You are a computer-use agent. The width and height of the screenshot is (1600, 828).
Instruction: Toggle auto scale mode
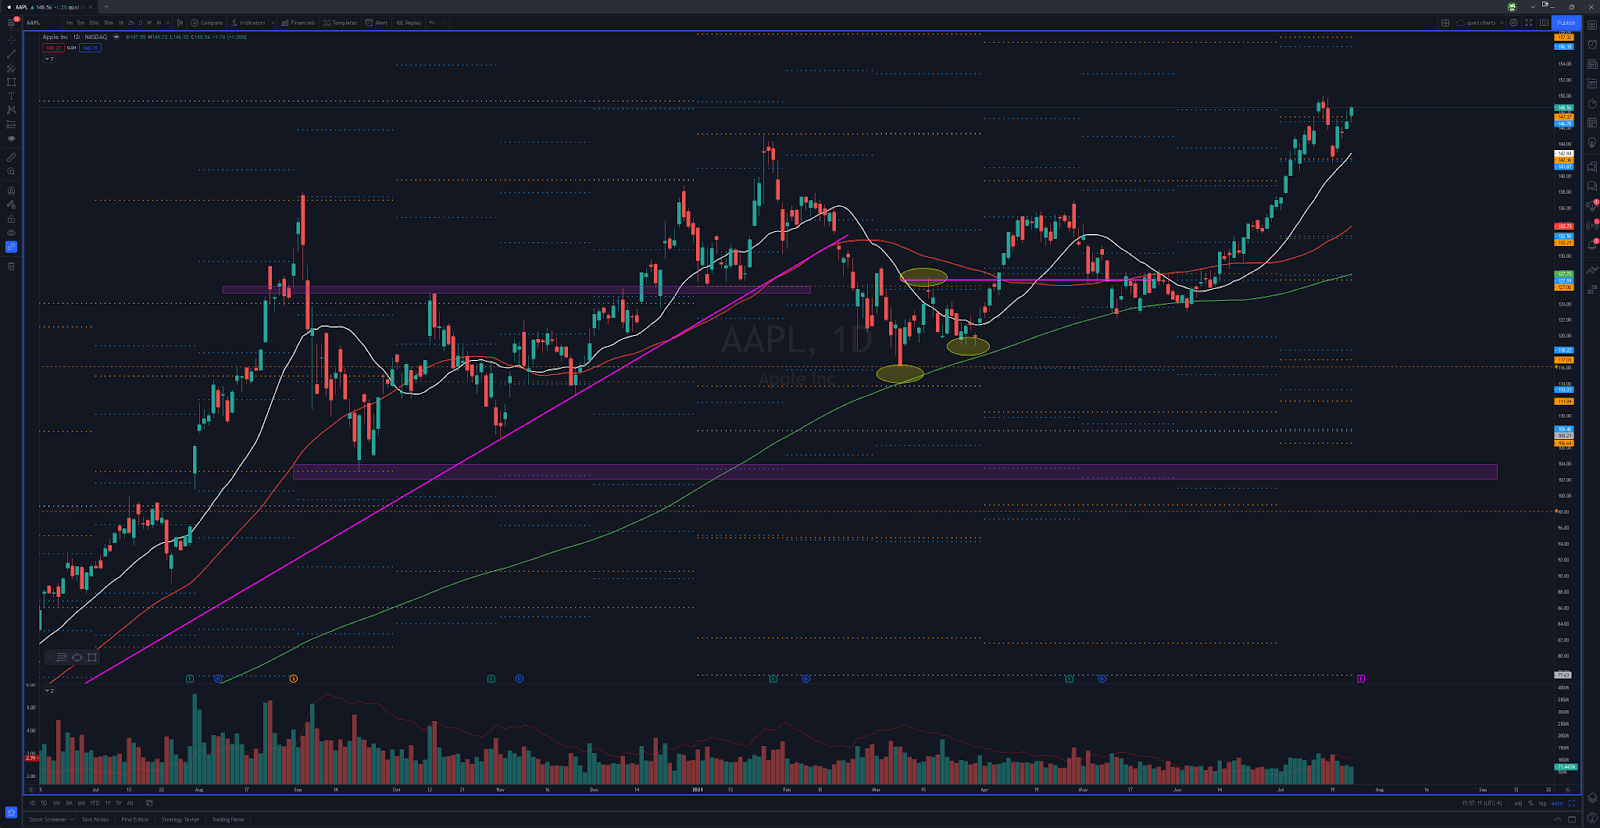tap(1557, 803)
